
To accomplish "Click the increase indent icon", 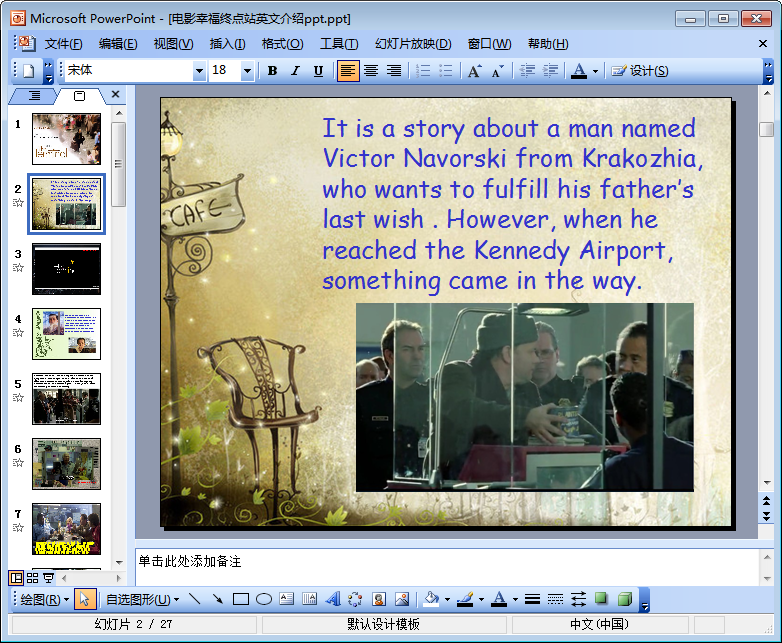I will [x=550, y=71].
